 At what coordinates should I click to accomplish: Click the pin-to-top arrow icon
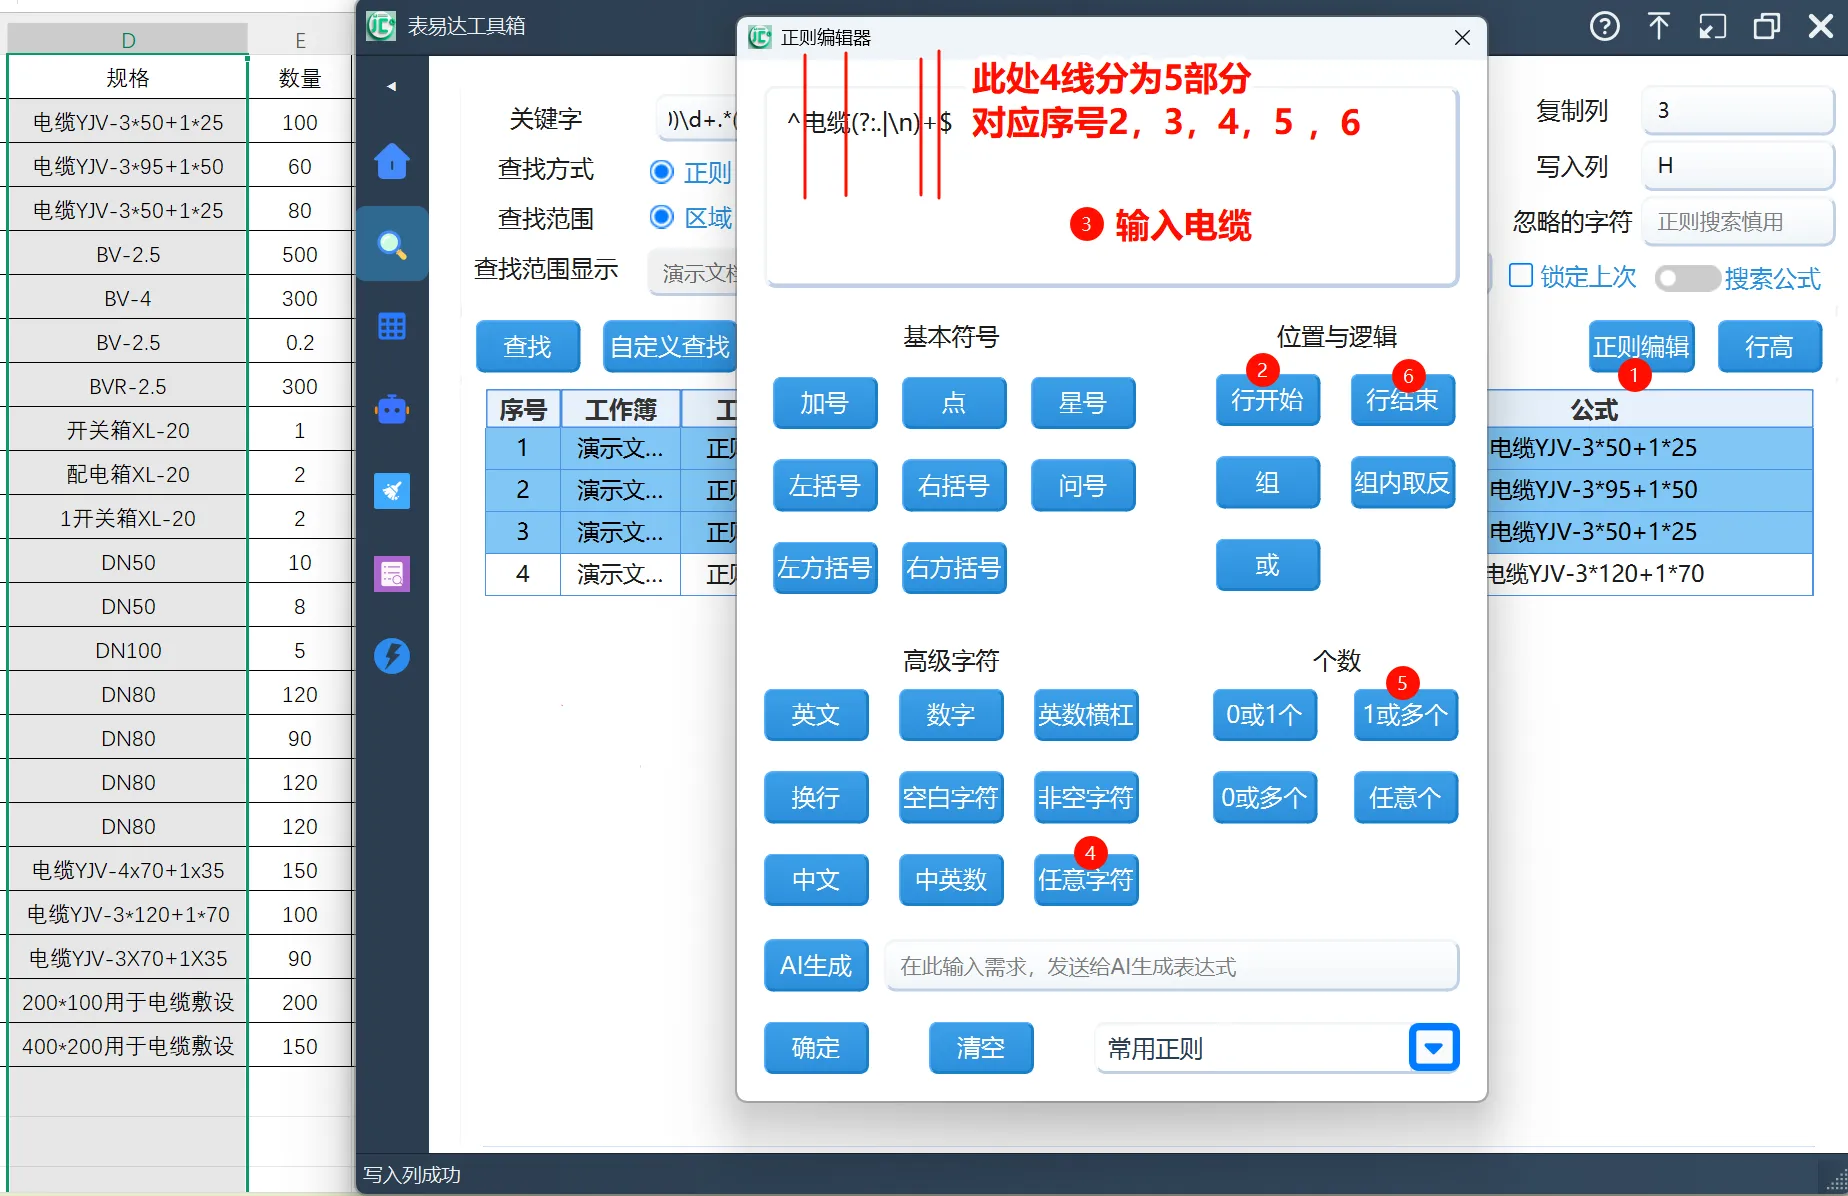[1659, 26]
